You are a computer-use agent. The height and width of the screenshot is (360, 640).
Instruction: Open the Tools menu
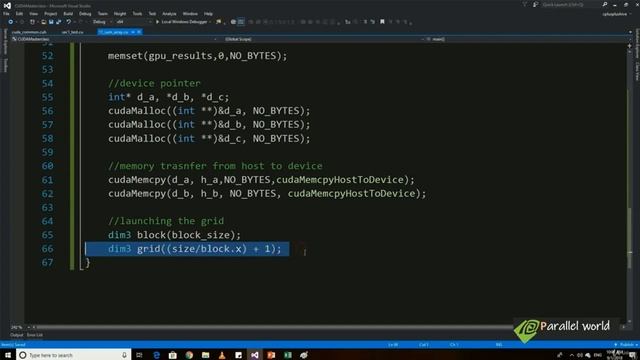point(137,14)
